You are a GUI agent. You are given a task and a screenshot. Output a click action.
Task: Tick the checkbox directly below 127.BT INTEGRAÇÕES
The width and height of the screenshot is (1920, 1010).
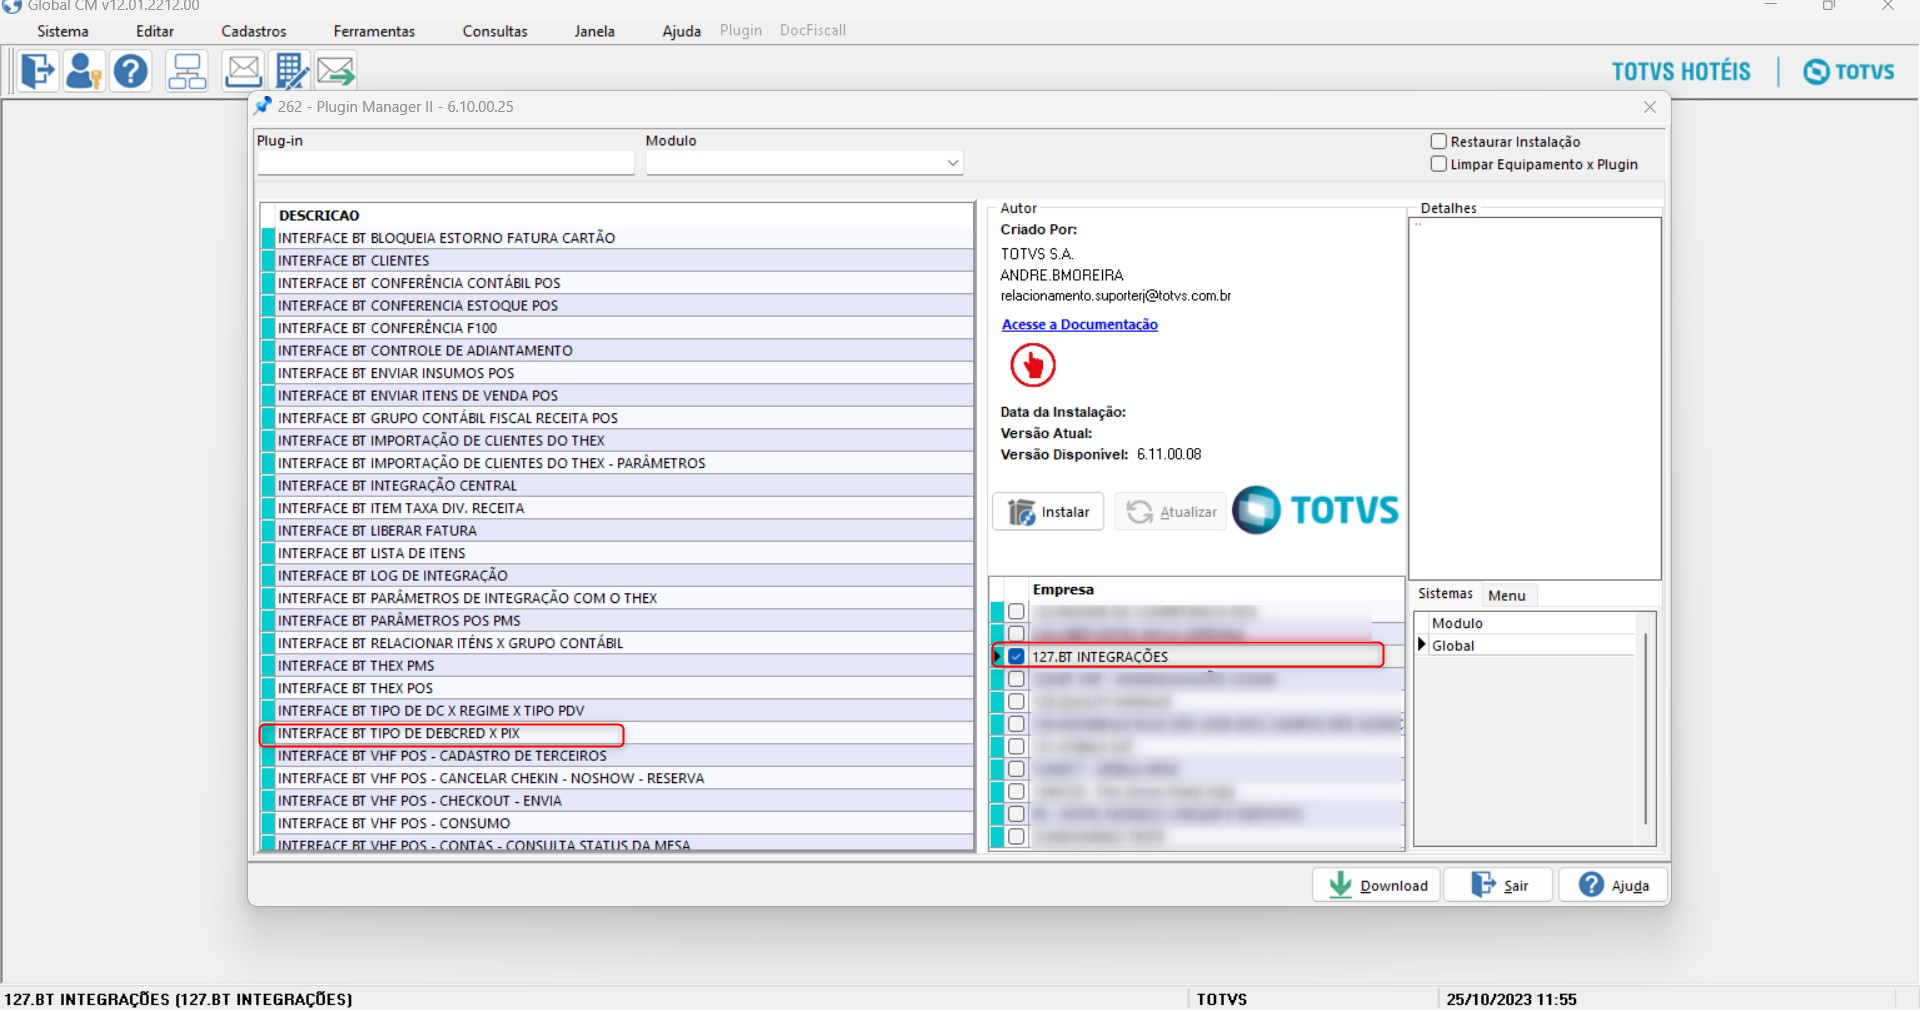click(1016, 679)
